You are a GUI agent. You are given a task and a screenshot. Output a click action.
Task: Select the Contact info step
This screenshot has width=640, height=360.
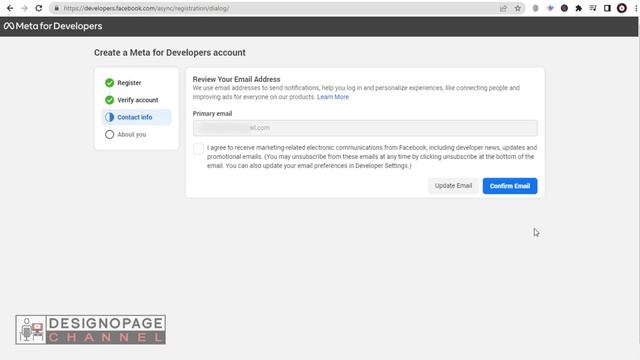tap(136, 117)
